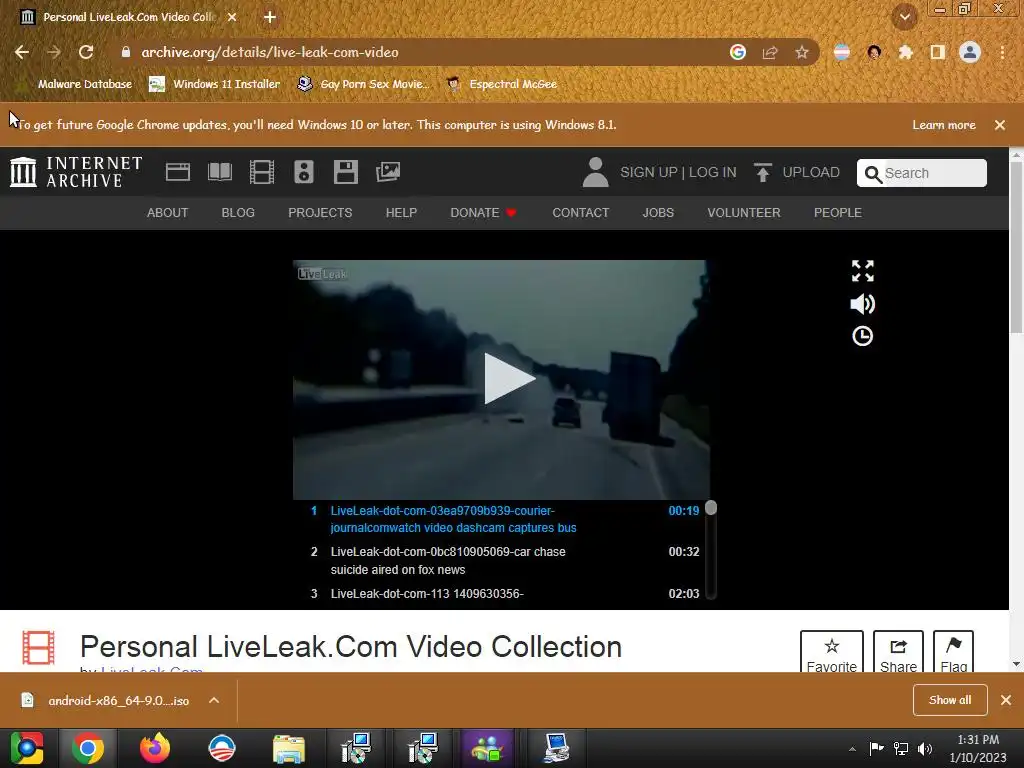
Task: Open the Internet Archive software floppy icon
Action: click(x=345, y=172)
